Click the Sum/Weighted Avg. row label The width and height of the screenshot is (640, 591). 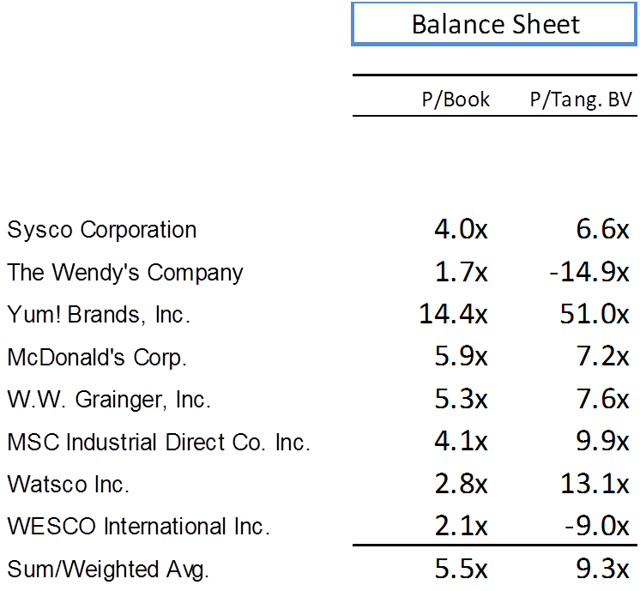108,570
